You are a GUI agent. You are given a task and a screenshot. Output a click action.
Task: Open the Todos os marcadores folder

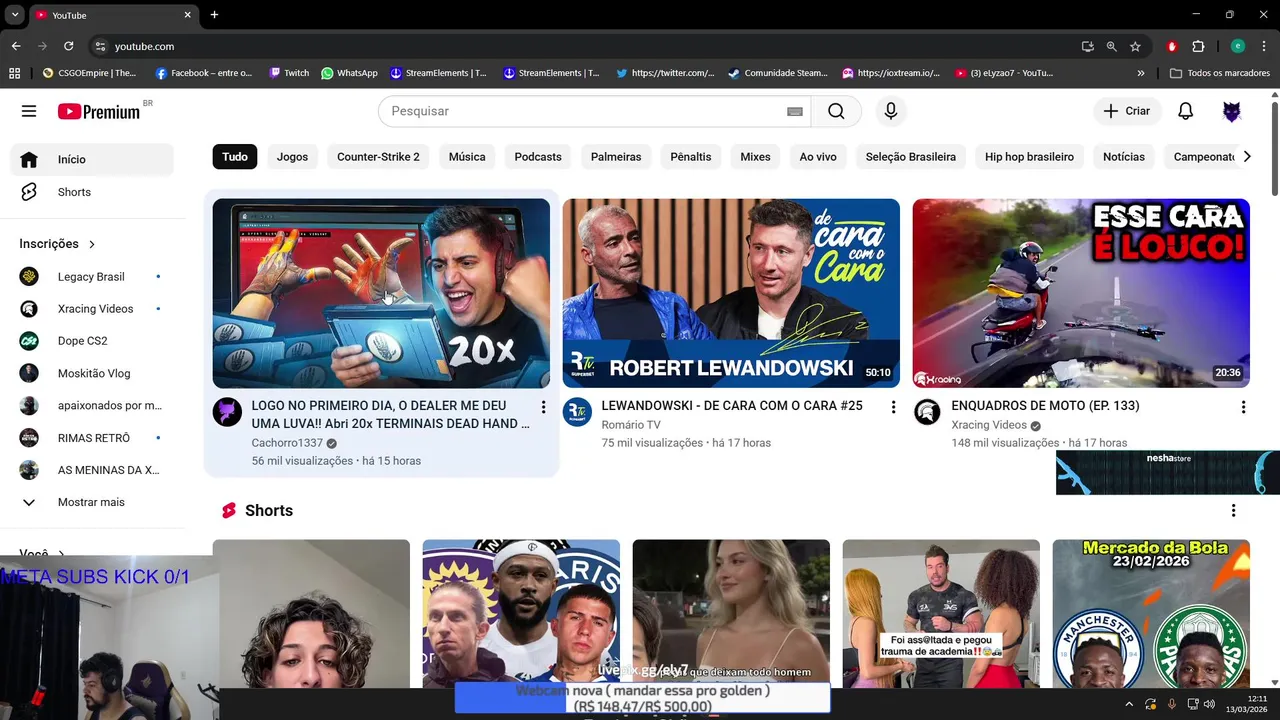click(1220, 73)
